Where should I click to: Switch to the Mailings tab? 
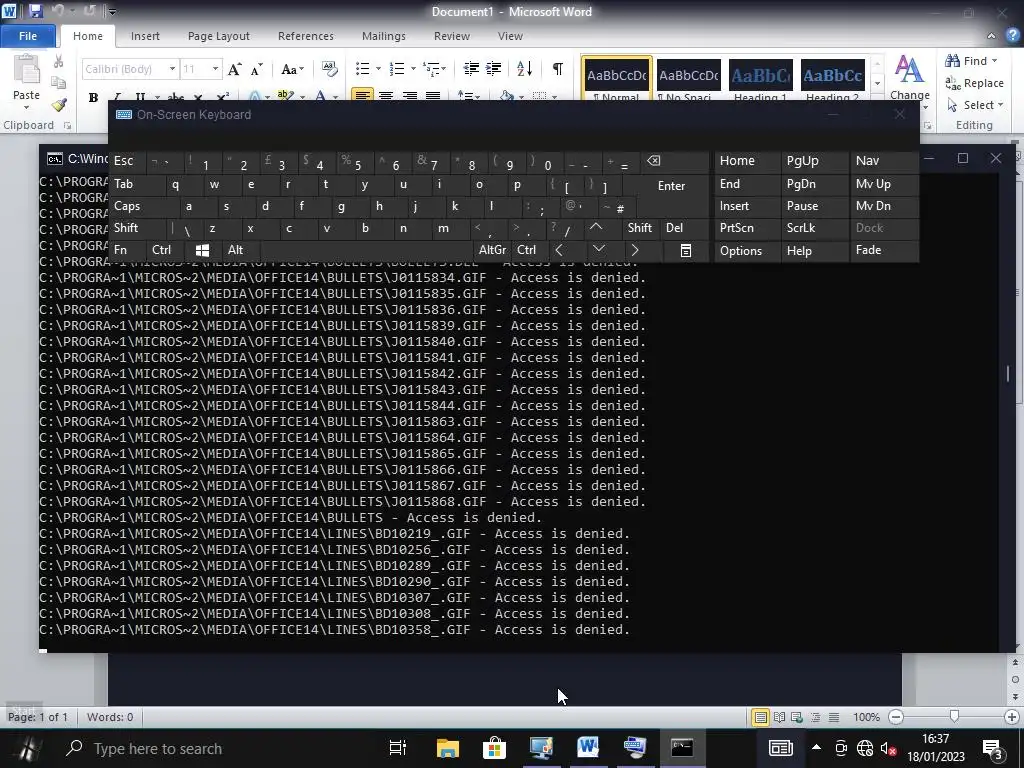(x=384, y=36)
